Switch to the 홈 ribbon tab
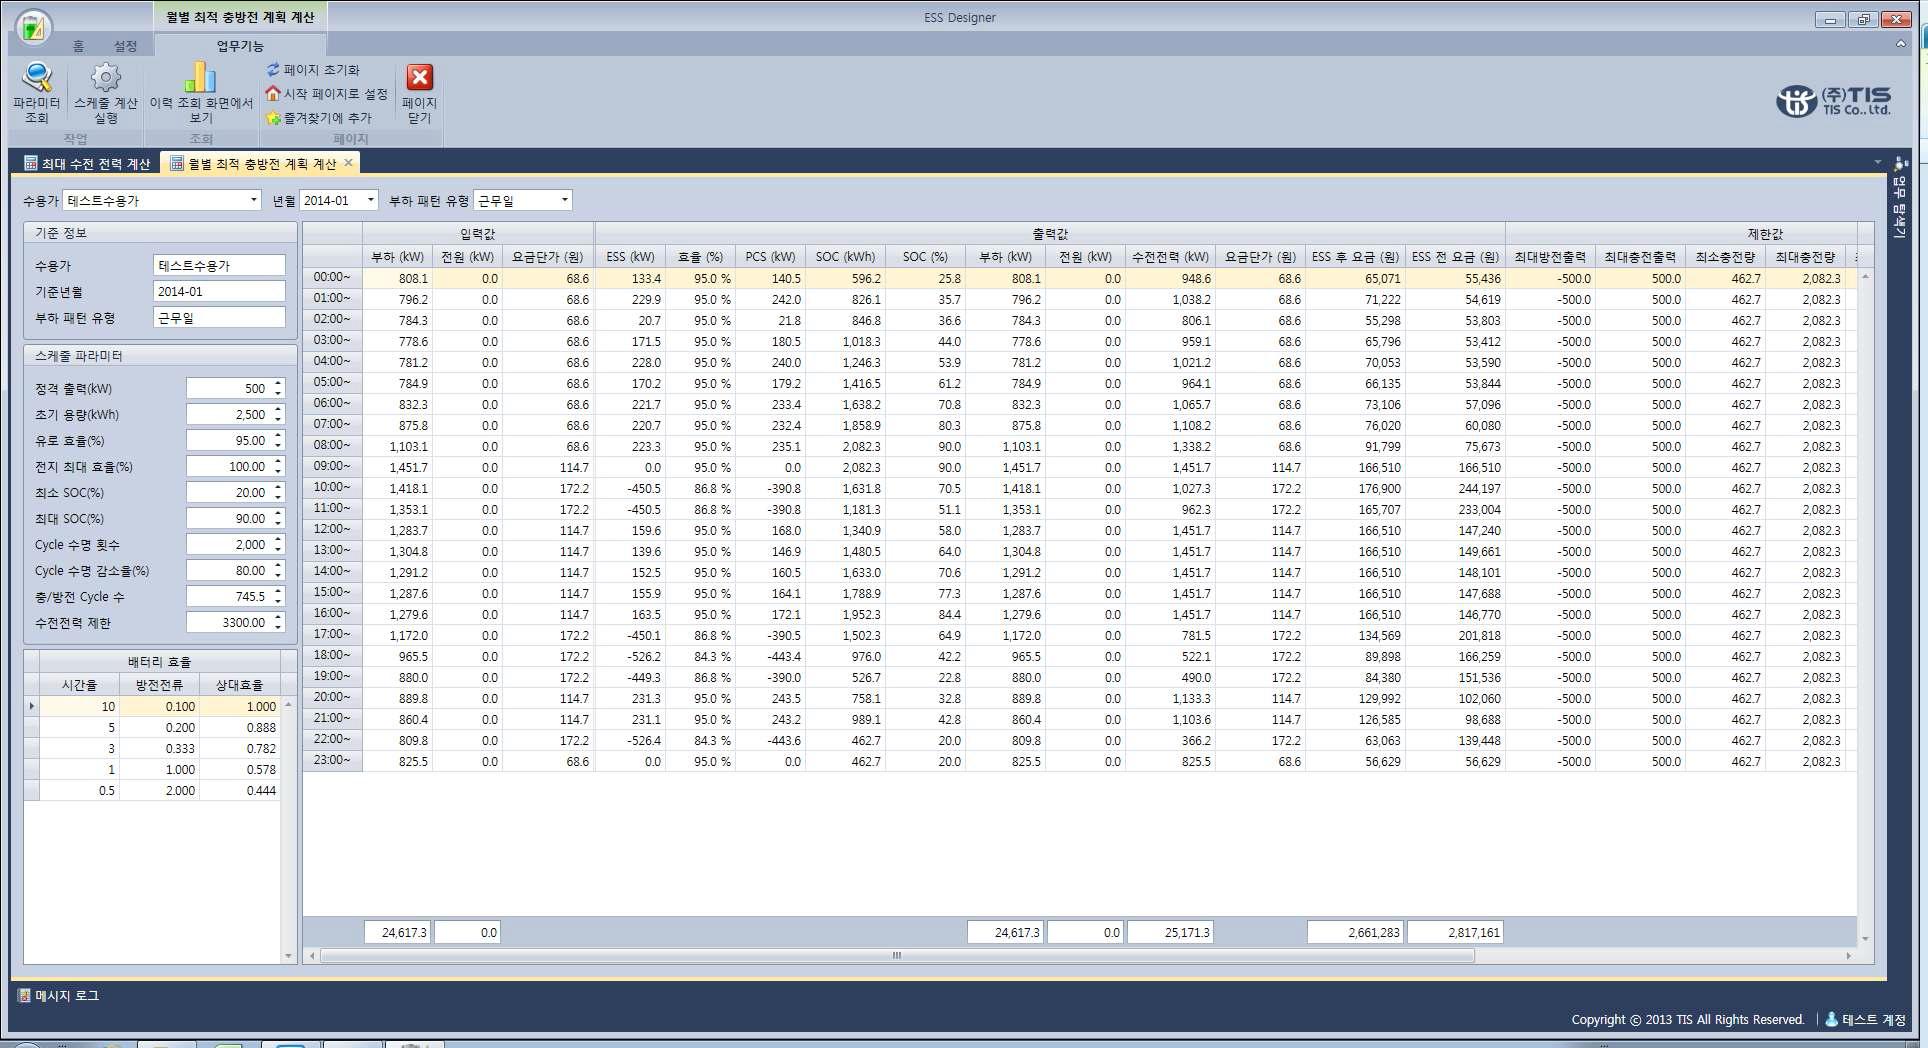Viewport: 1928px width, 1048px height. (x=78, y=46)
